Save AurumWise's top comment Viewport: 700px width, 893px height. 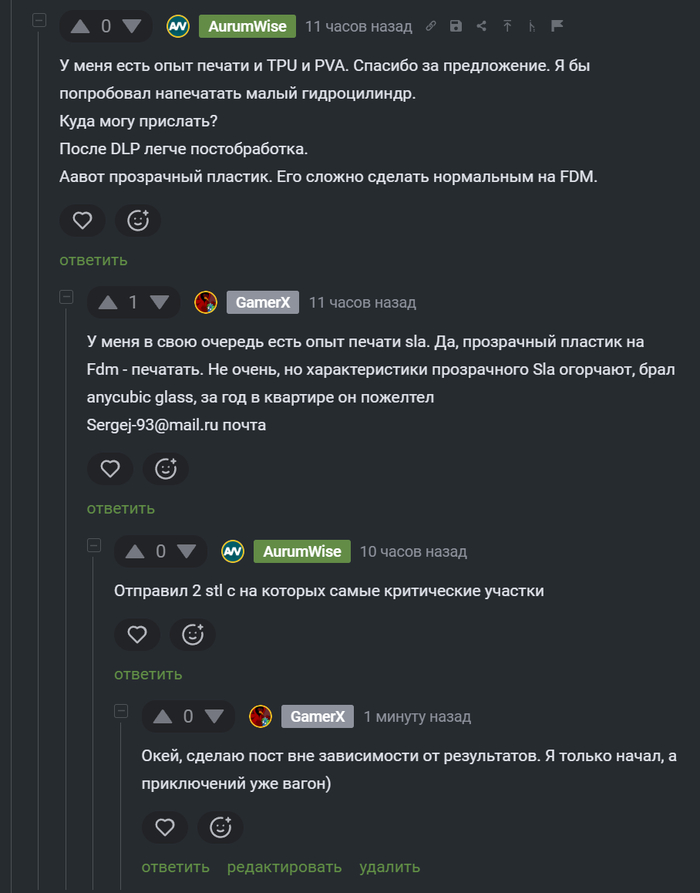coord(456,26)
